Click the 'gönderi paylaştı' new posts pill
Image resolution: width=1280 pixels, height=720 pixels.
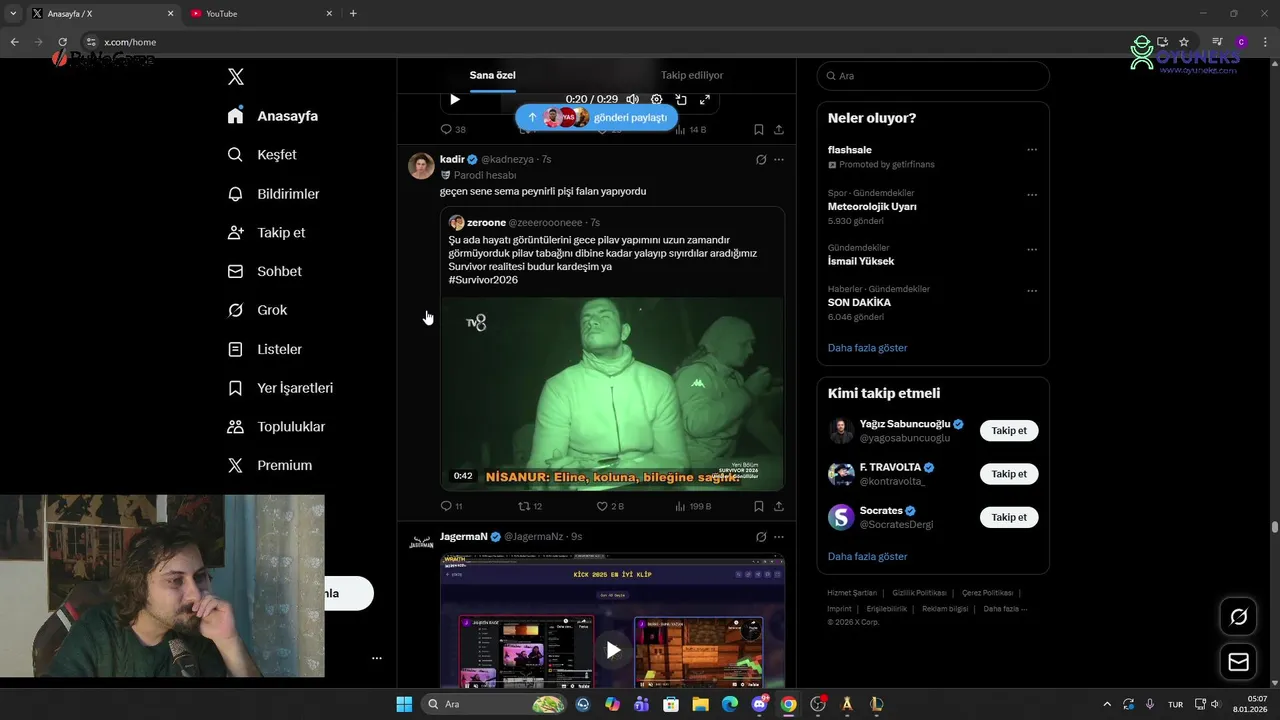[597, 117]
